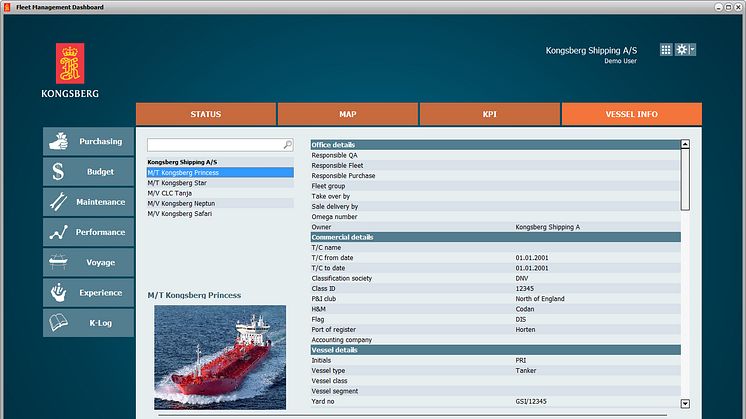Click the K-Log book icon
The height and width of the screenshot is (419, 746).
tap(59, 322)
